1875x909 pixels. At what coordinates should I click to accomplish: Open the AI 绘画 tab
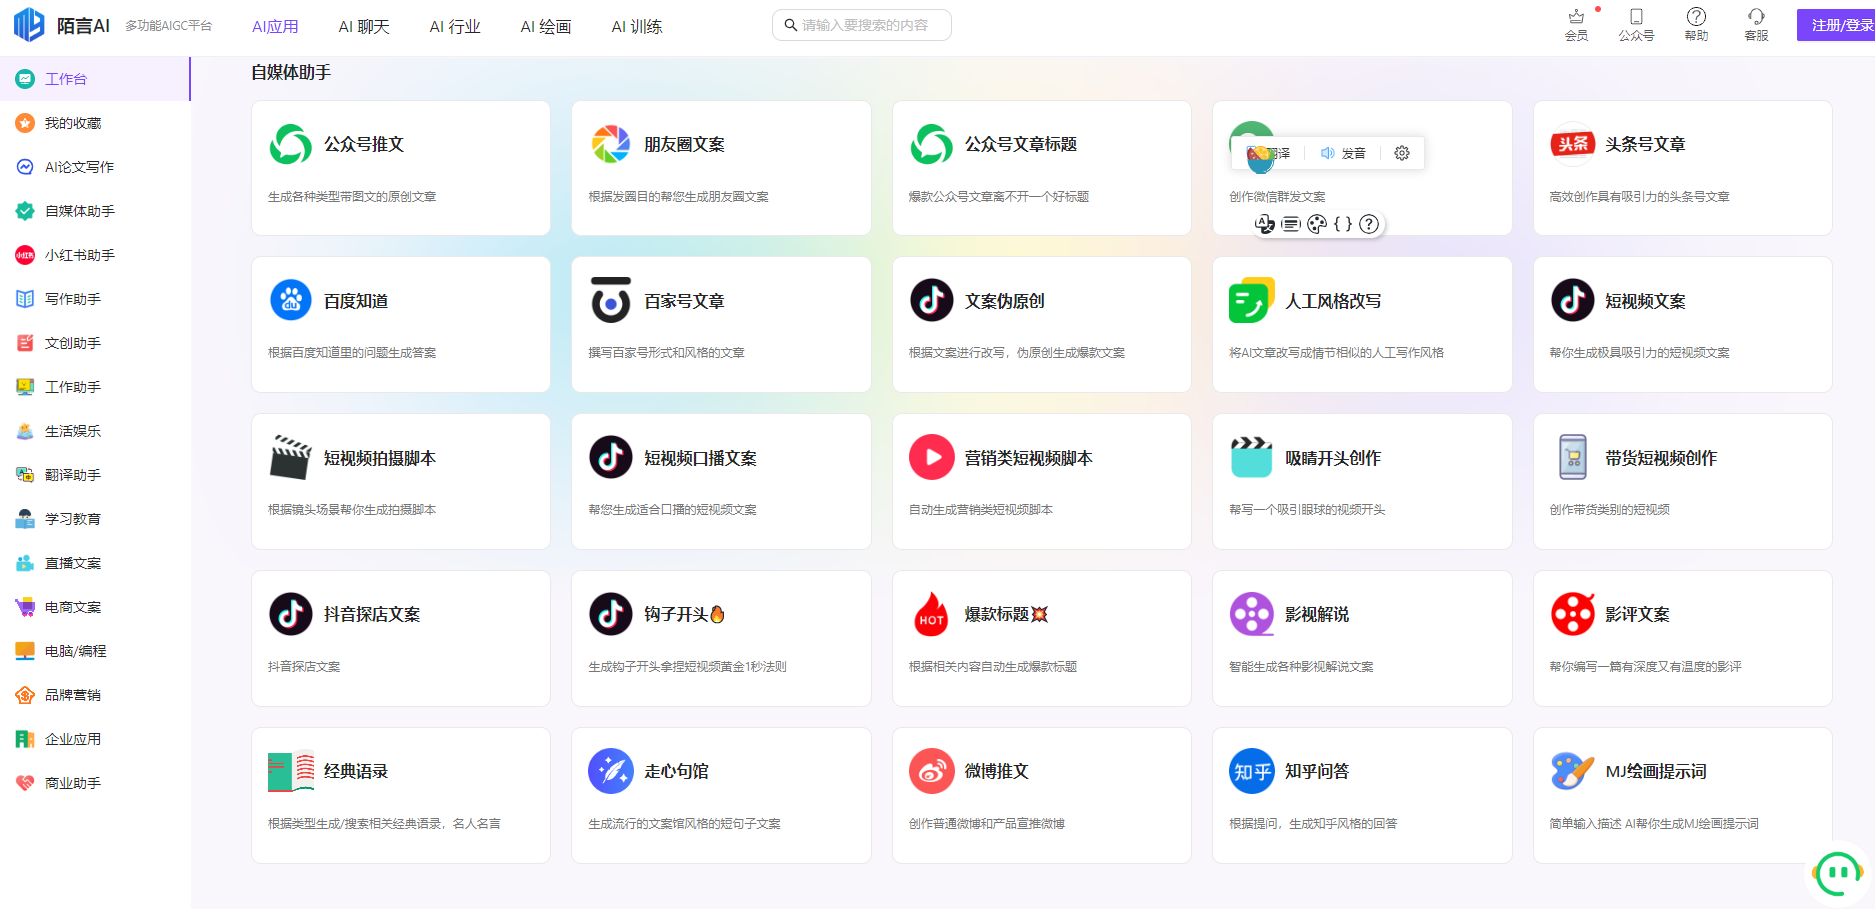click(x=546, y=27)
